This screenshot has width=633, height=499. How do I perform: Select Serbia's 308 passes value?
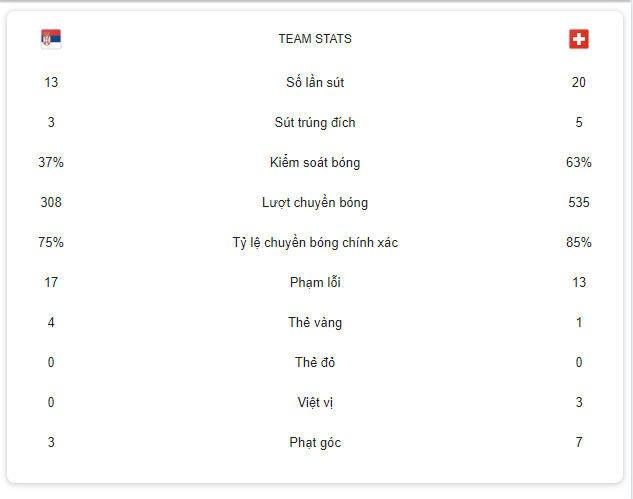[51, 202]
